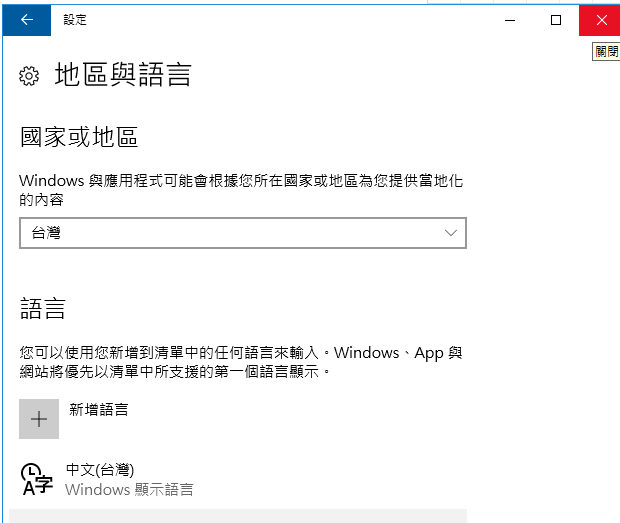Click the 語言 section heading
This screenshot has width=620, height=523.
point(43,309)
